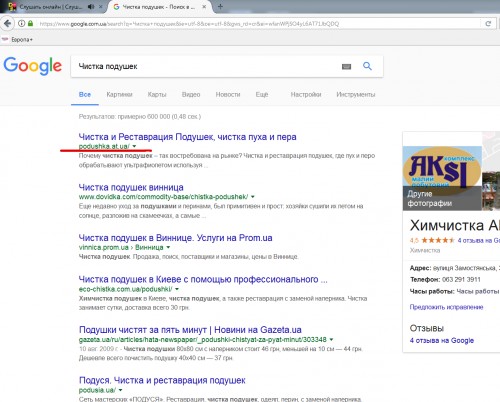Image resolution: width=500 pixels, height=402 pixels.
Task: Open the Настройки menu
Action: [306, 95]
